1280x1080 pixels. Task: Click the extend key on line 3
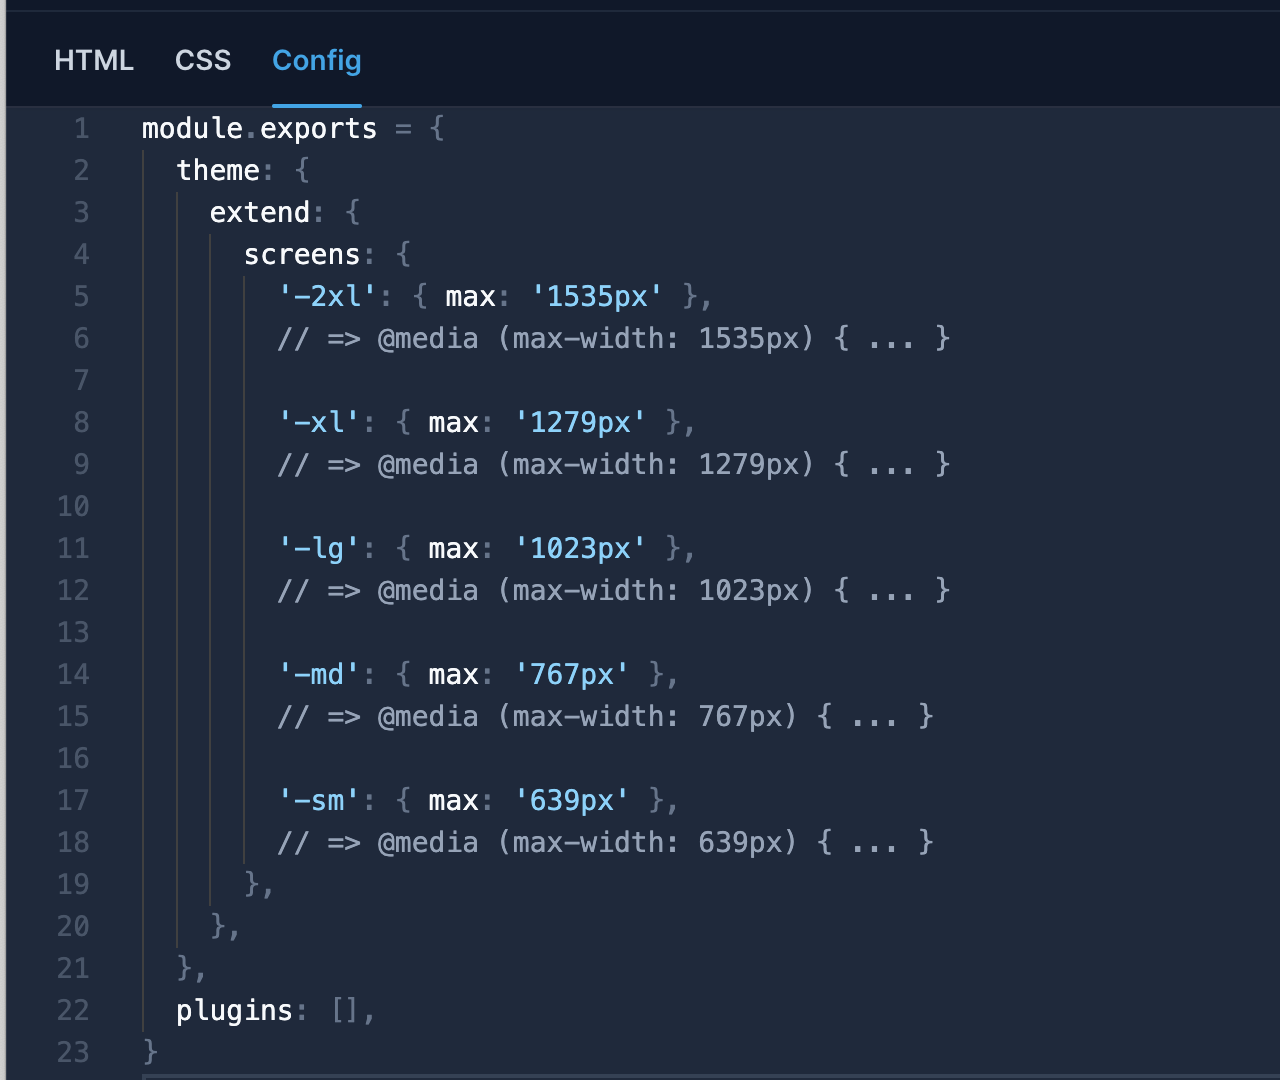click(x=259, y=212)
